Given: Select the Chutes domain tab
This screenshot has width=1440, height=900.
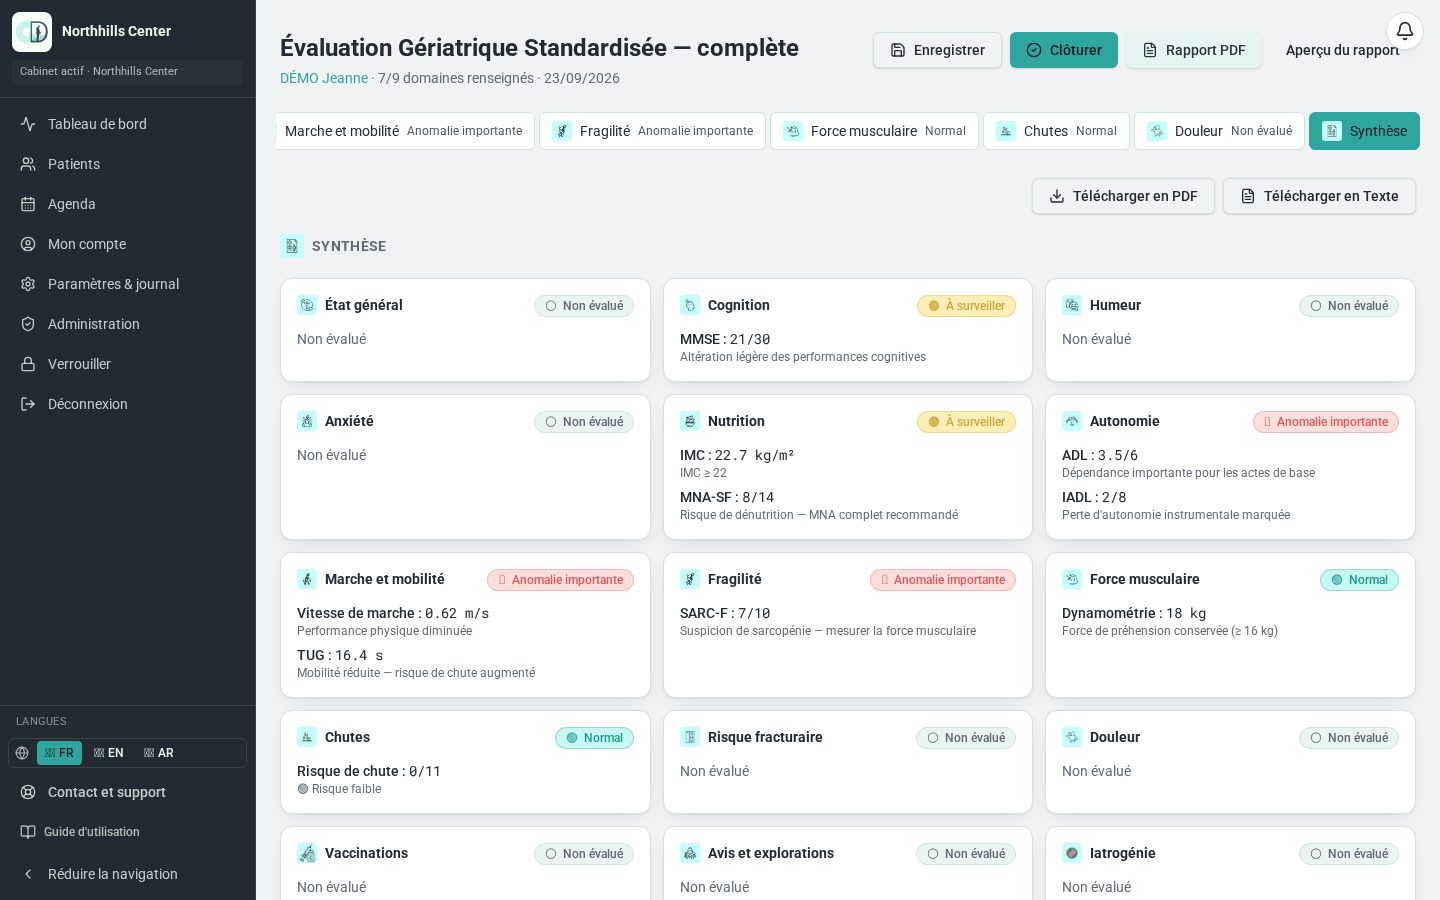Looking at the screenshot, I should pyautogui.click(x=1056, y=131).
